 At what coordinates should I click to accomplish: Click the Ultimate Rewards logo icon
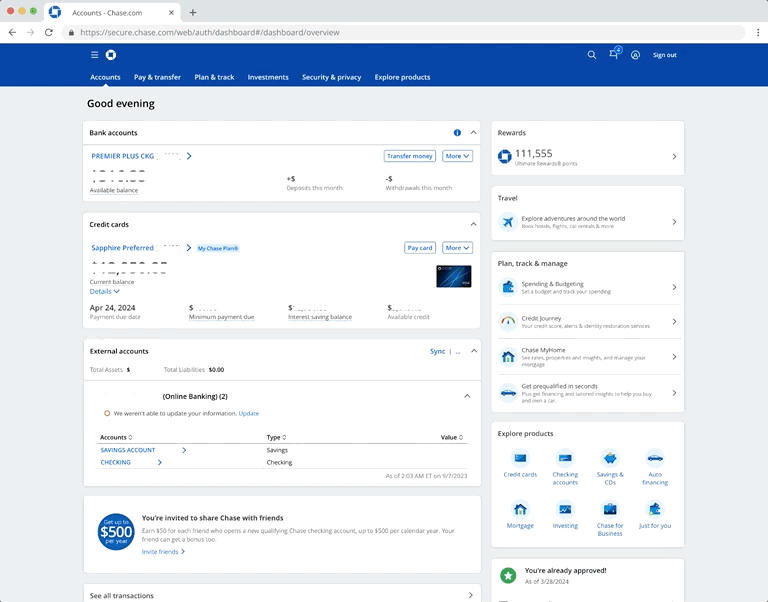click(x=504, y=157)
